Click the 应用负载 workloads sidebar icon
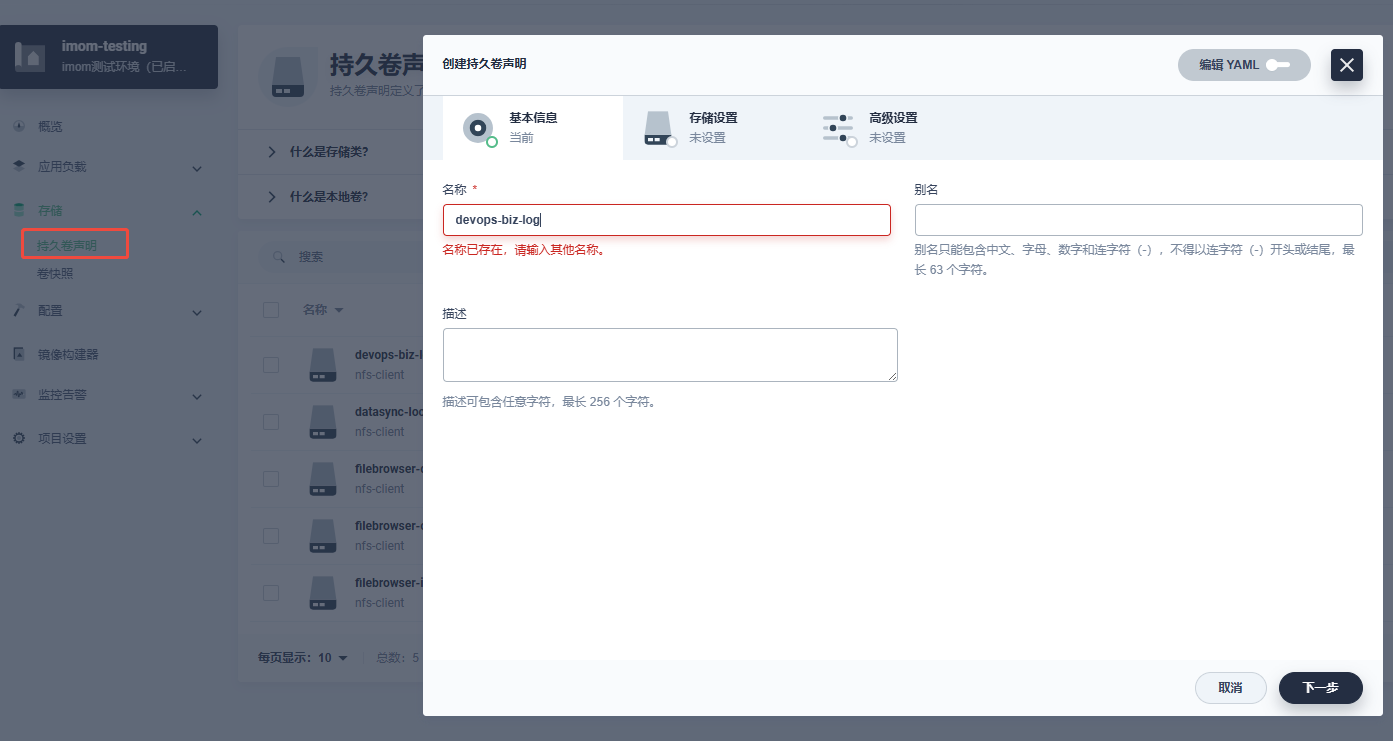The height and width of the screenshot is (741, 1393). (19, 167)
